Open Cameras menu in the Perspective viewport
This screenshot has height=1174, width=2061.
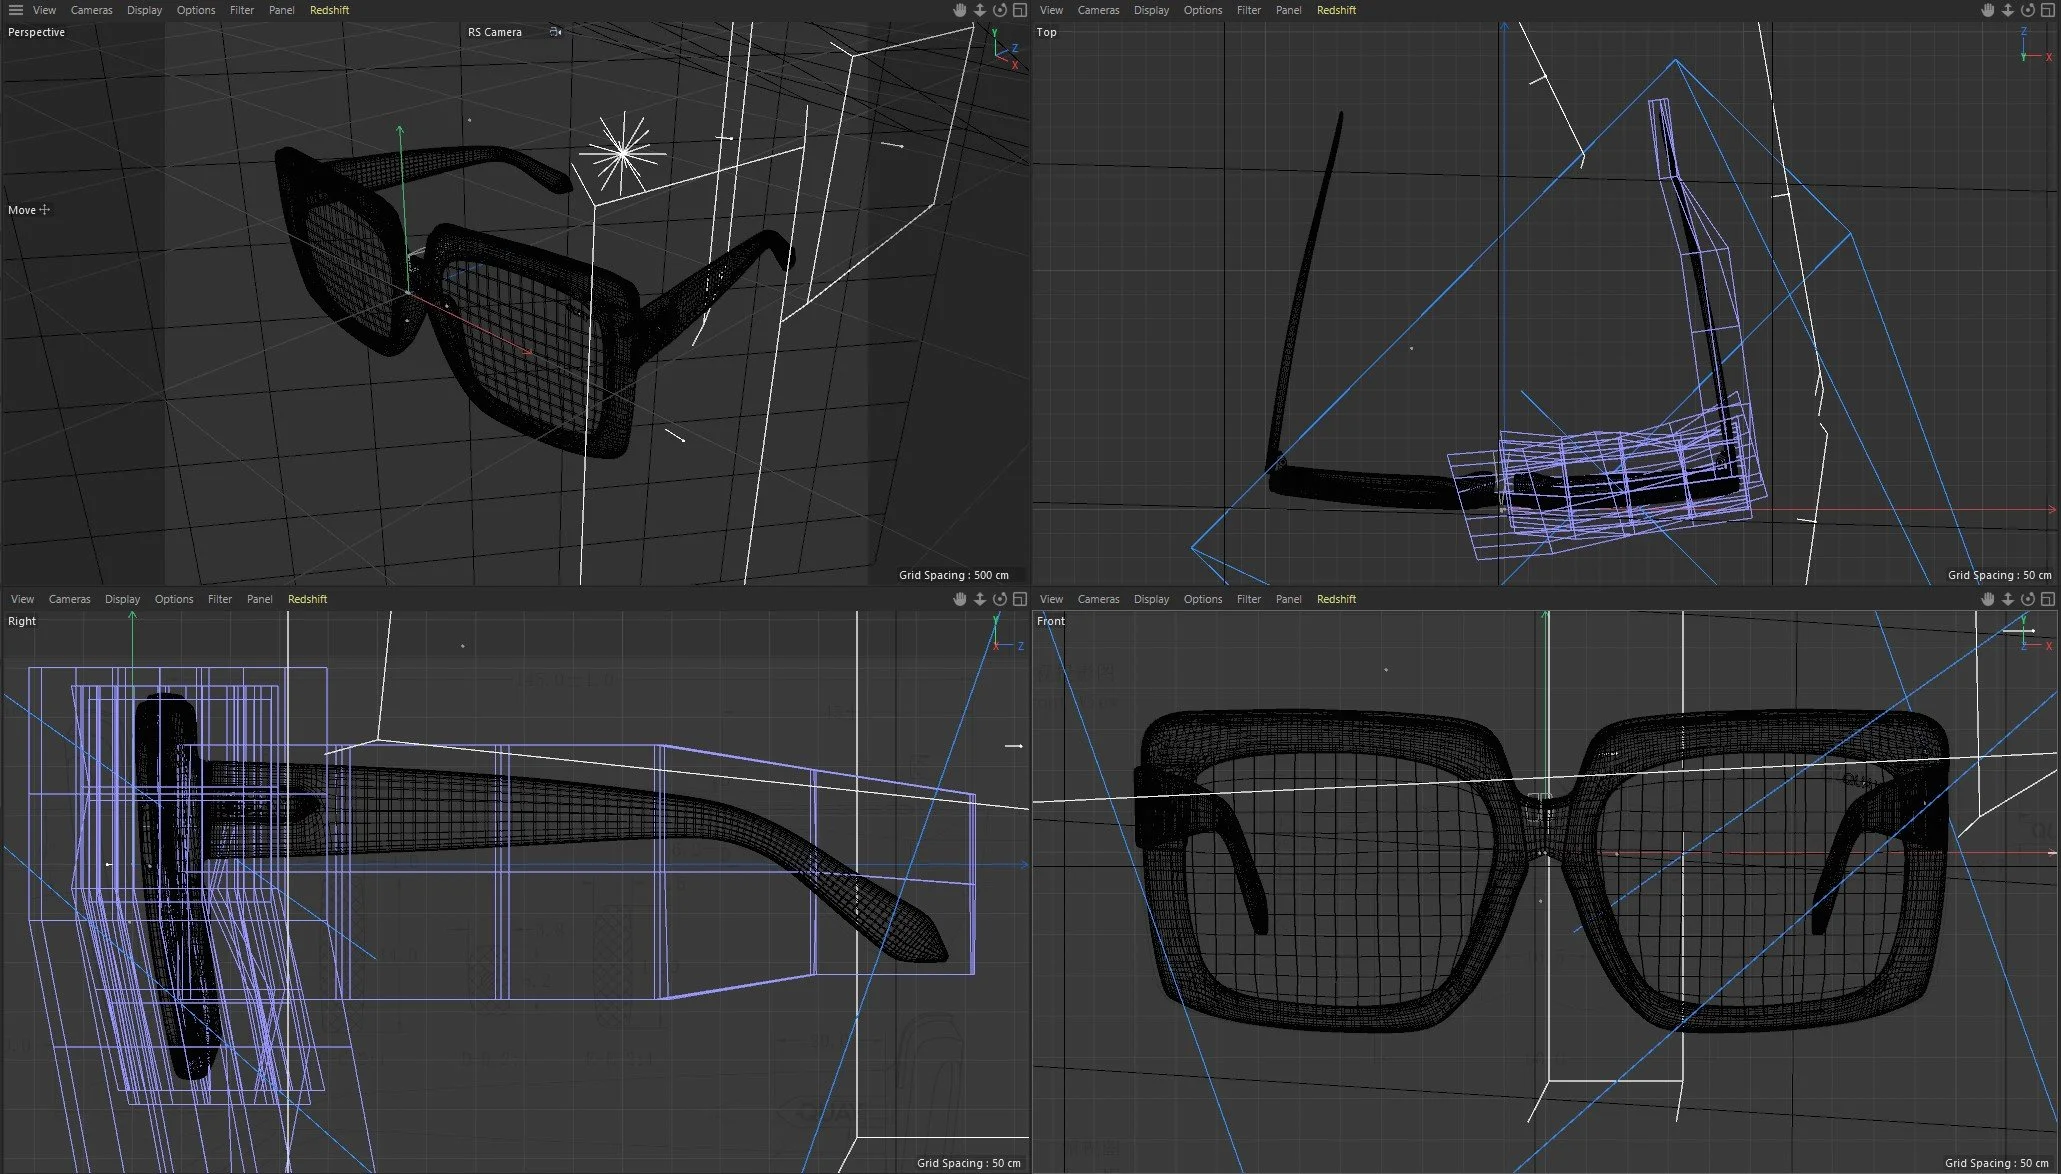pyautogui.click(x=91, y=10)
